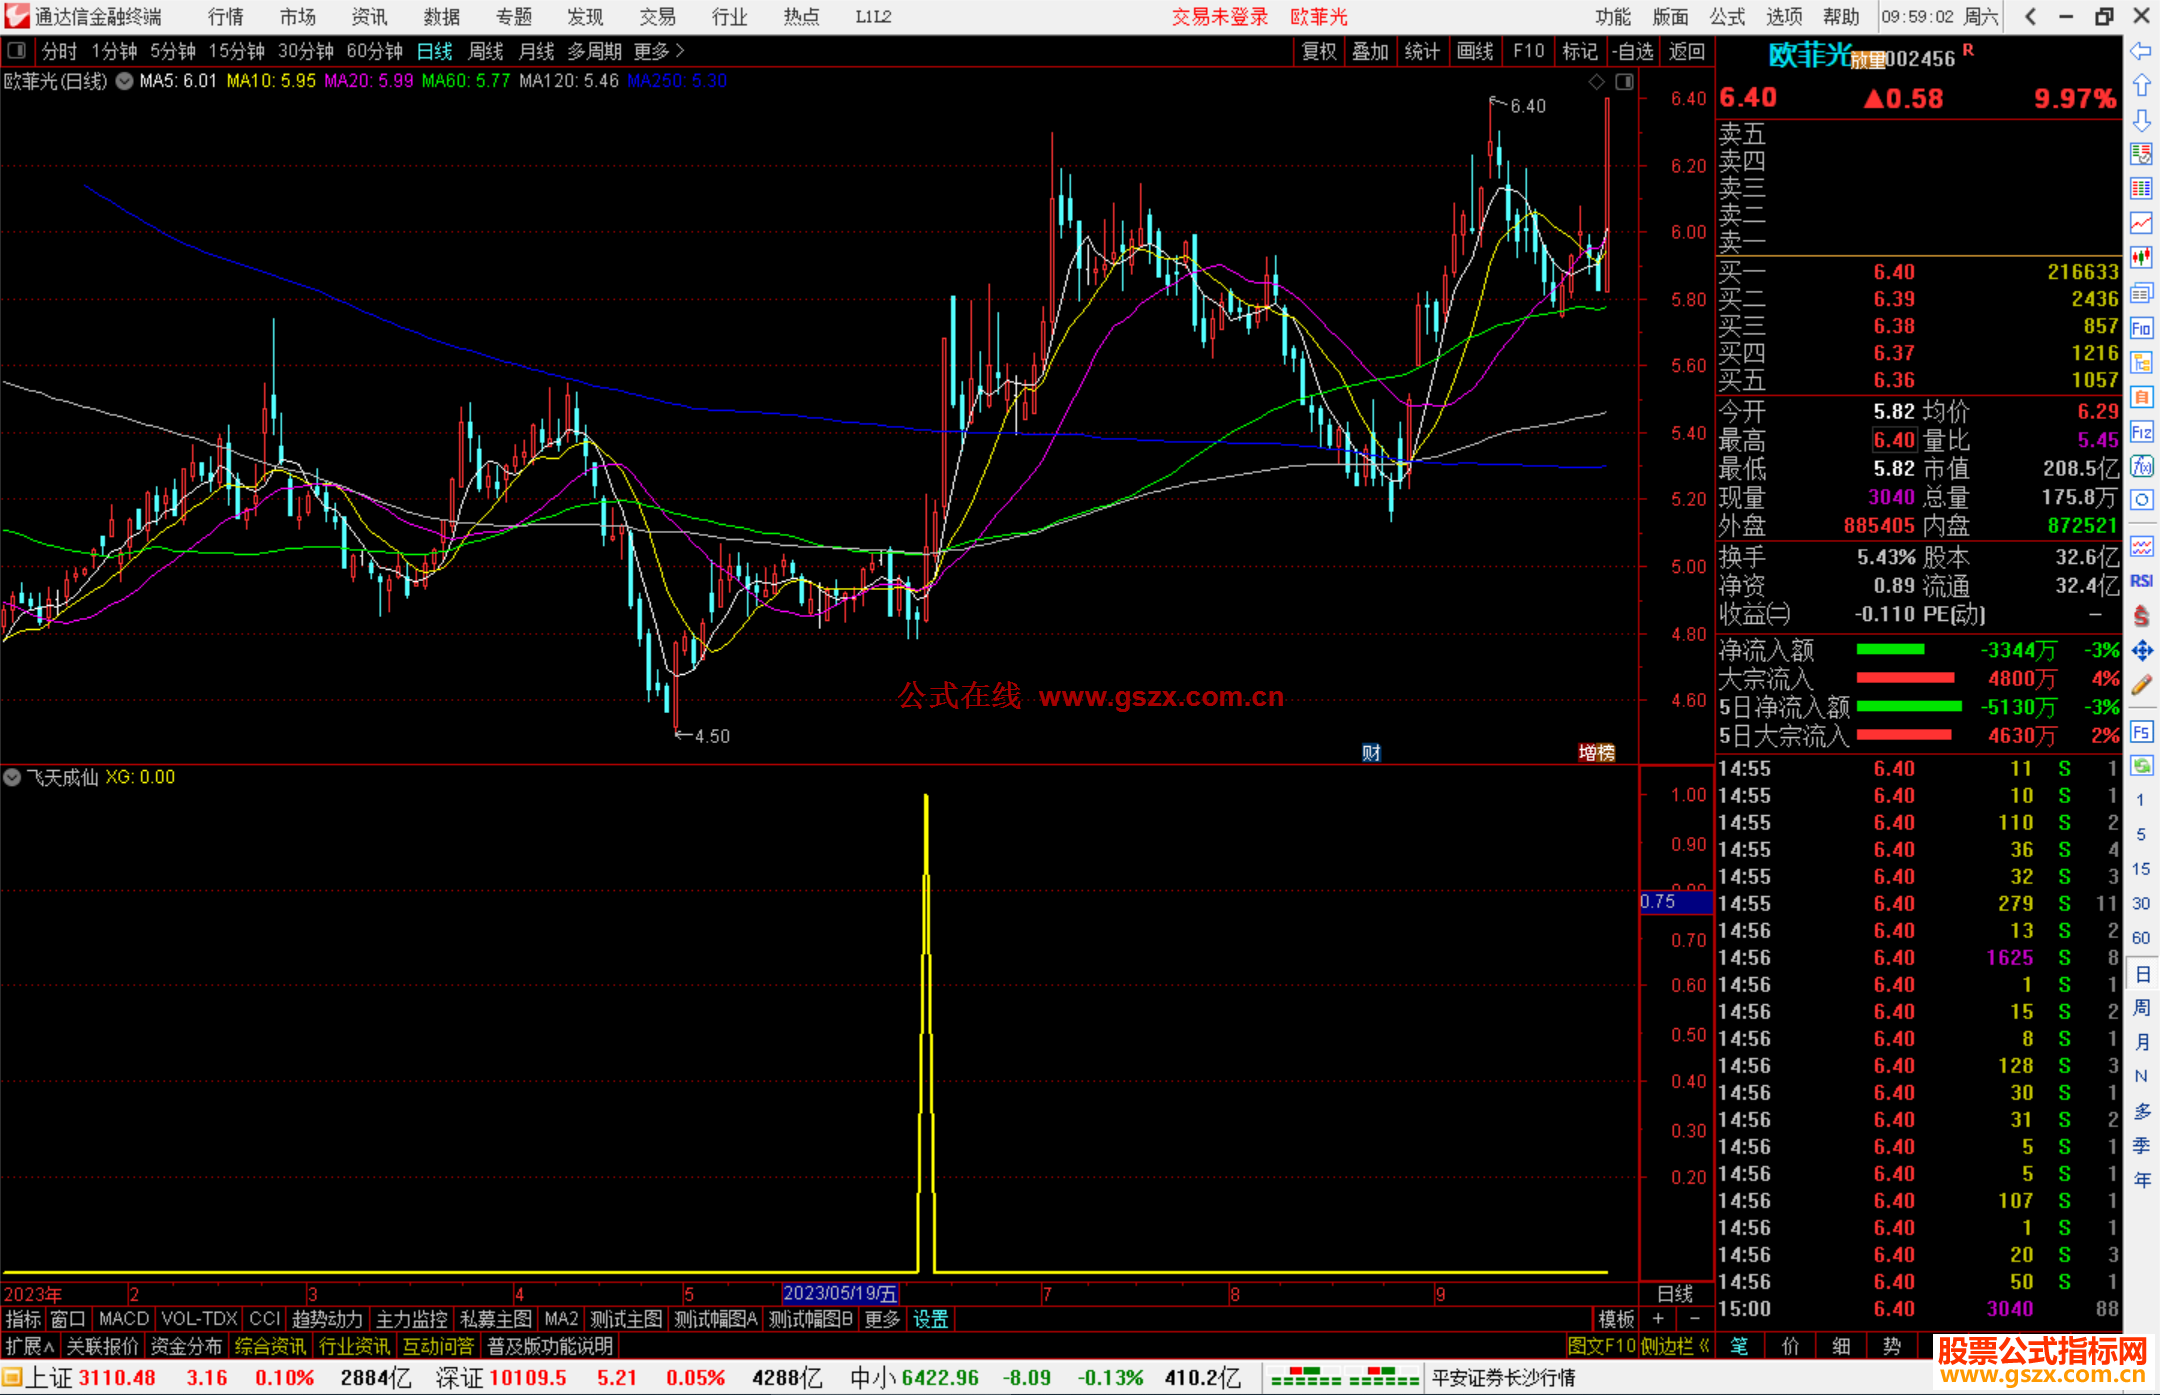2160x1395 pixels.
Task: Click the back arrow sidebar icon
Action: [2141, 51]
